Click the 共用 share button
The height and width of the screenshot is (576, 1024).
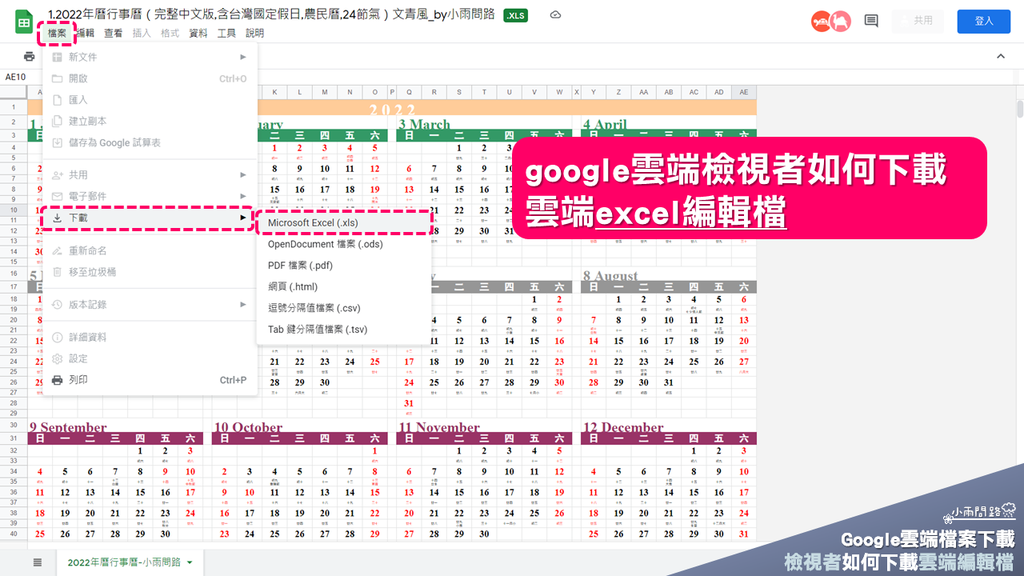(916, 21)
